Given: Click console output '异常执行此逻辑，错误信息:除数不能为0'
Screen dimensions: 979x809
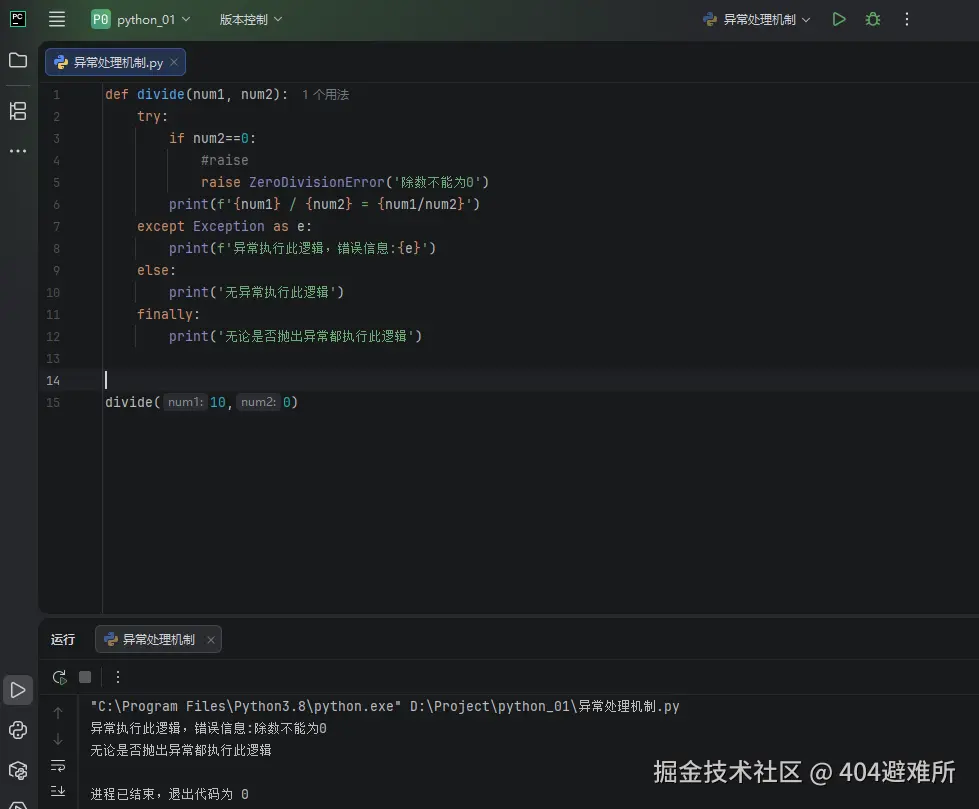Looking at the screenshot, I should click(209, 728).
